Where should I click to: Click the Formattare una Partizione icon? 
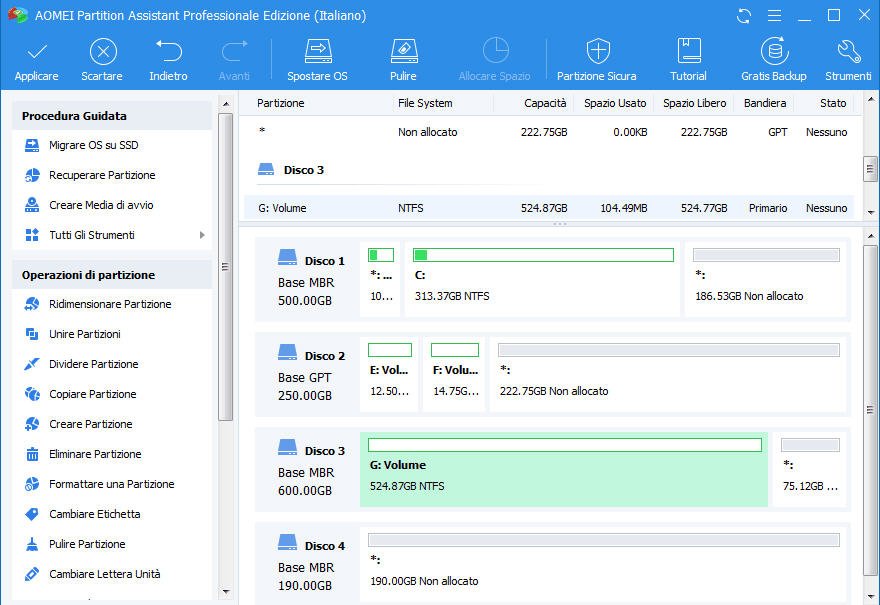(32, 484)
